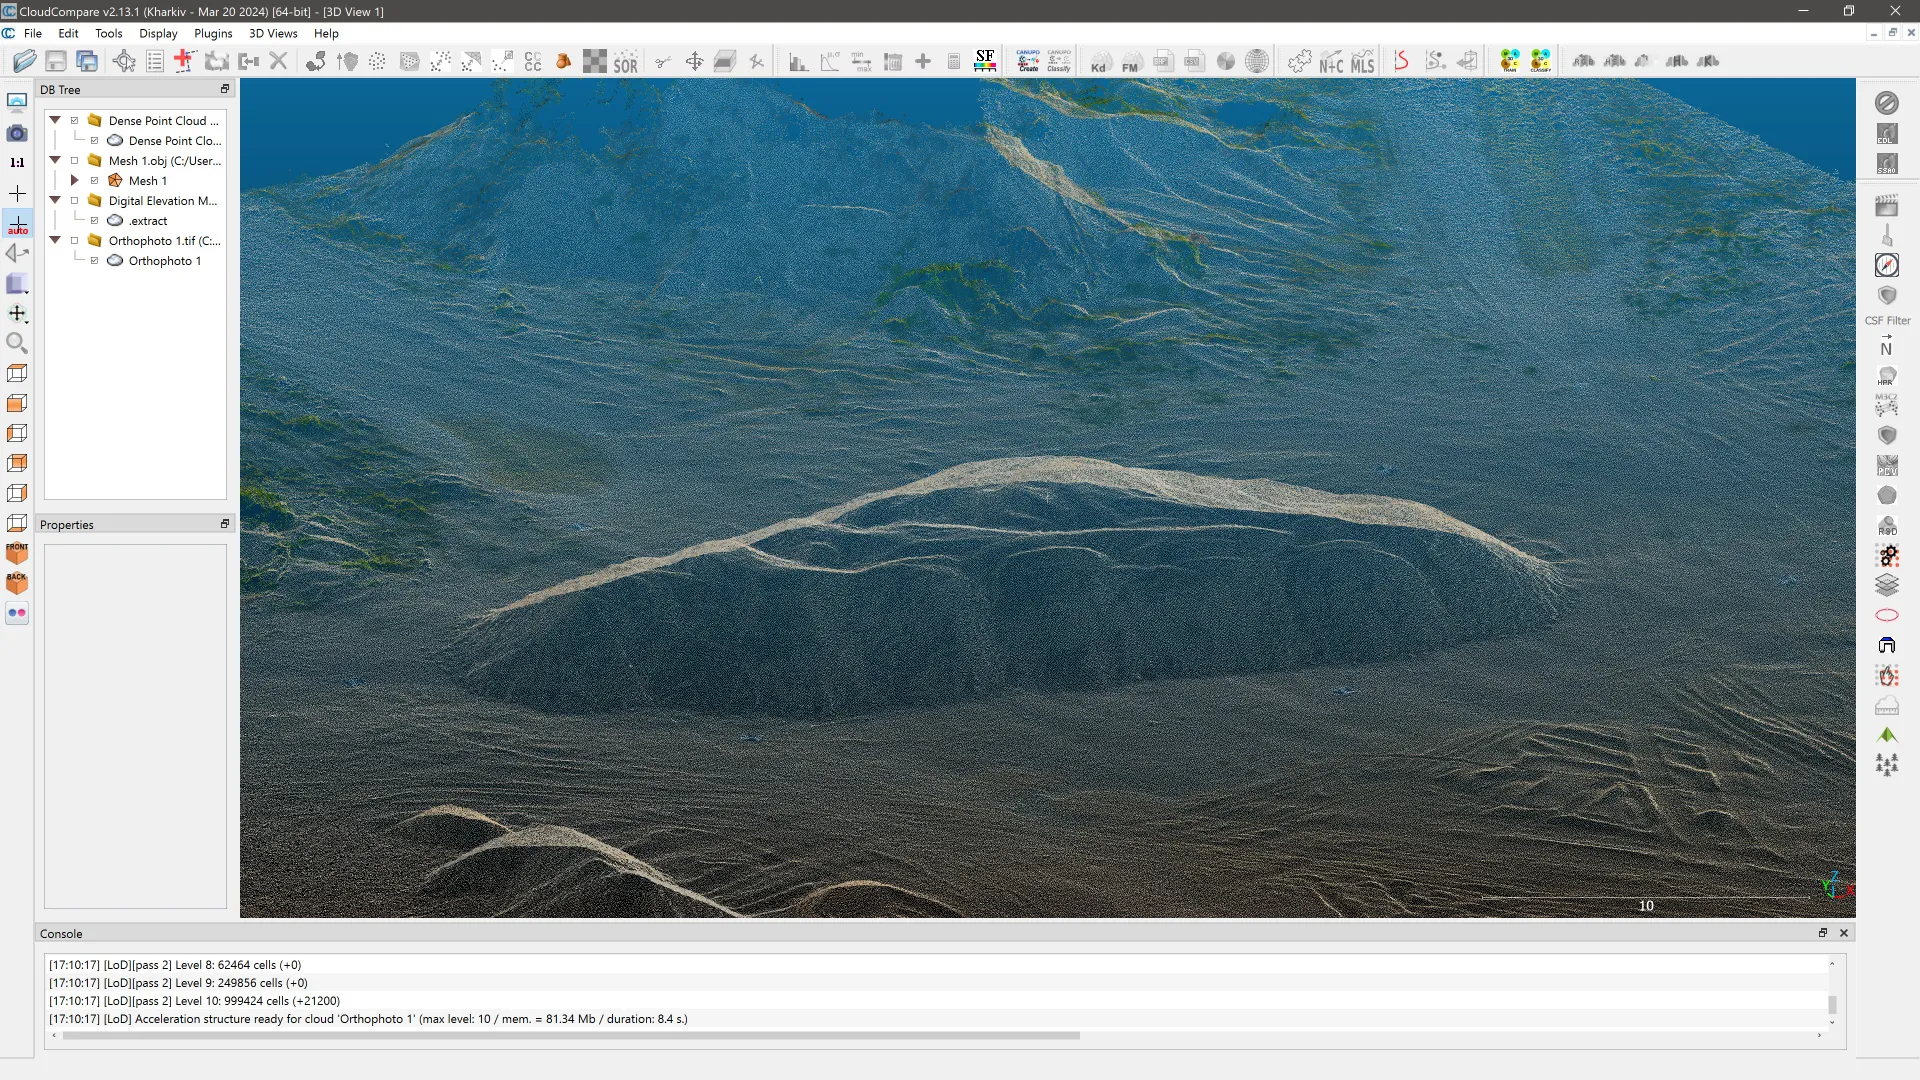Click the N normals plugin icon

pyautogui.click(x=1887, y=346)
